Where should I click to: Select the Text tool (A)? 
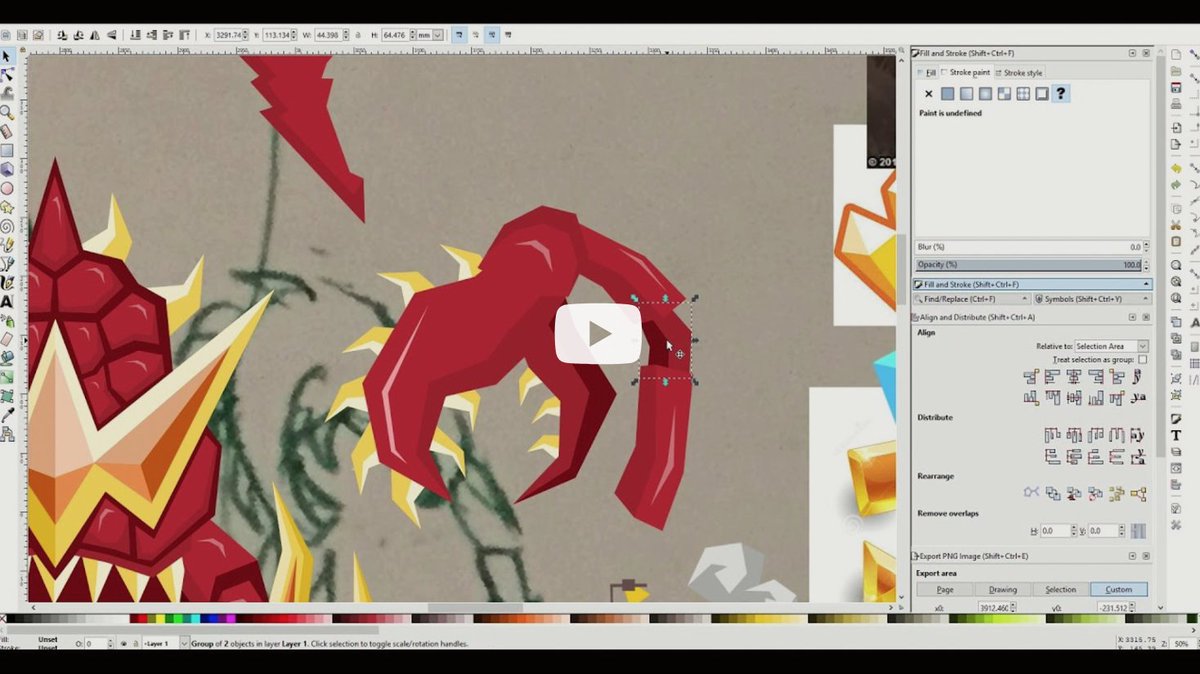7,301
